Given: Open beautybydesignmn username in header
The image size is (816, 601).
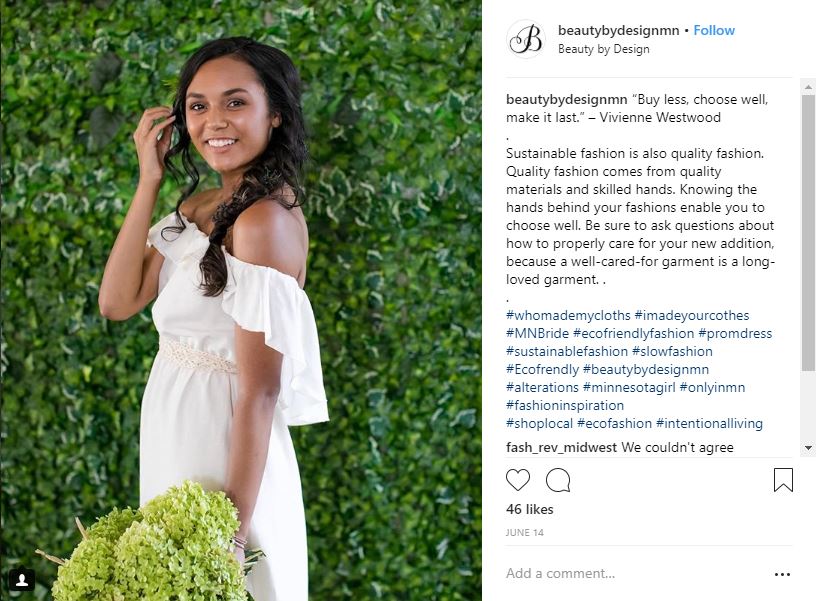Looking at the screenshot, I should pyautogui.click(x=618, y=30).
